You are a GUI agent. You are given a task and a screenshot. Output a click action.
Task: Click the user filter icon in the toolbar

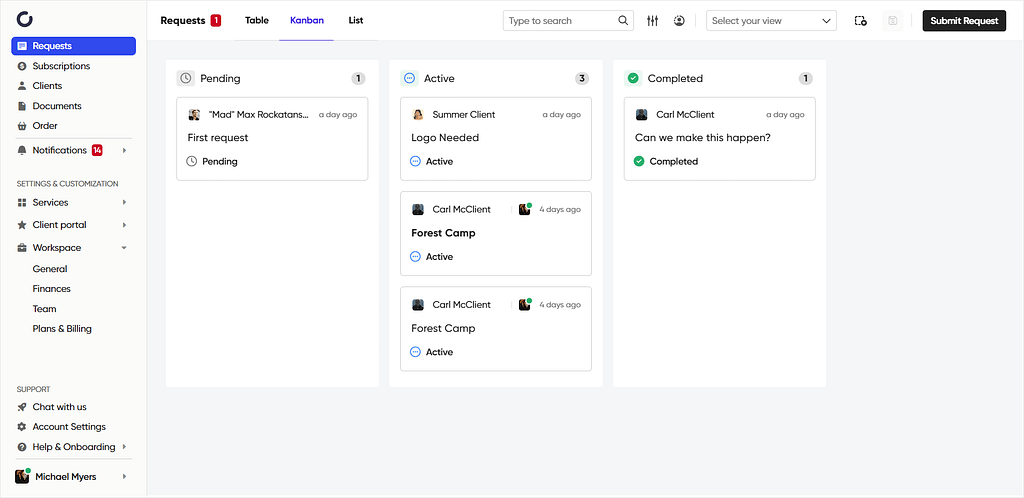pyautogui.click(x=679, y=21)
